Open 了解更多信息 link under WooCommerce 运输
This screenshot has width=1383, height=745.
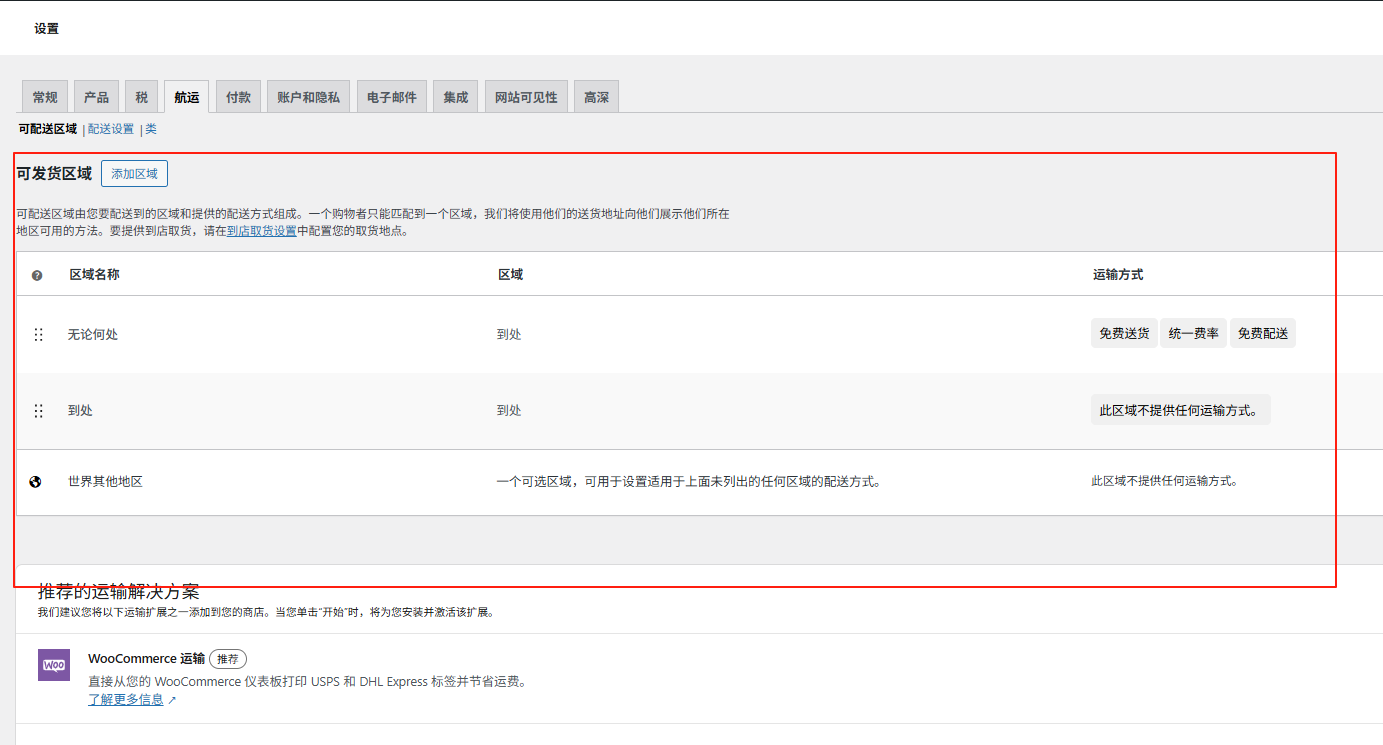(126, 700)
